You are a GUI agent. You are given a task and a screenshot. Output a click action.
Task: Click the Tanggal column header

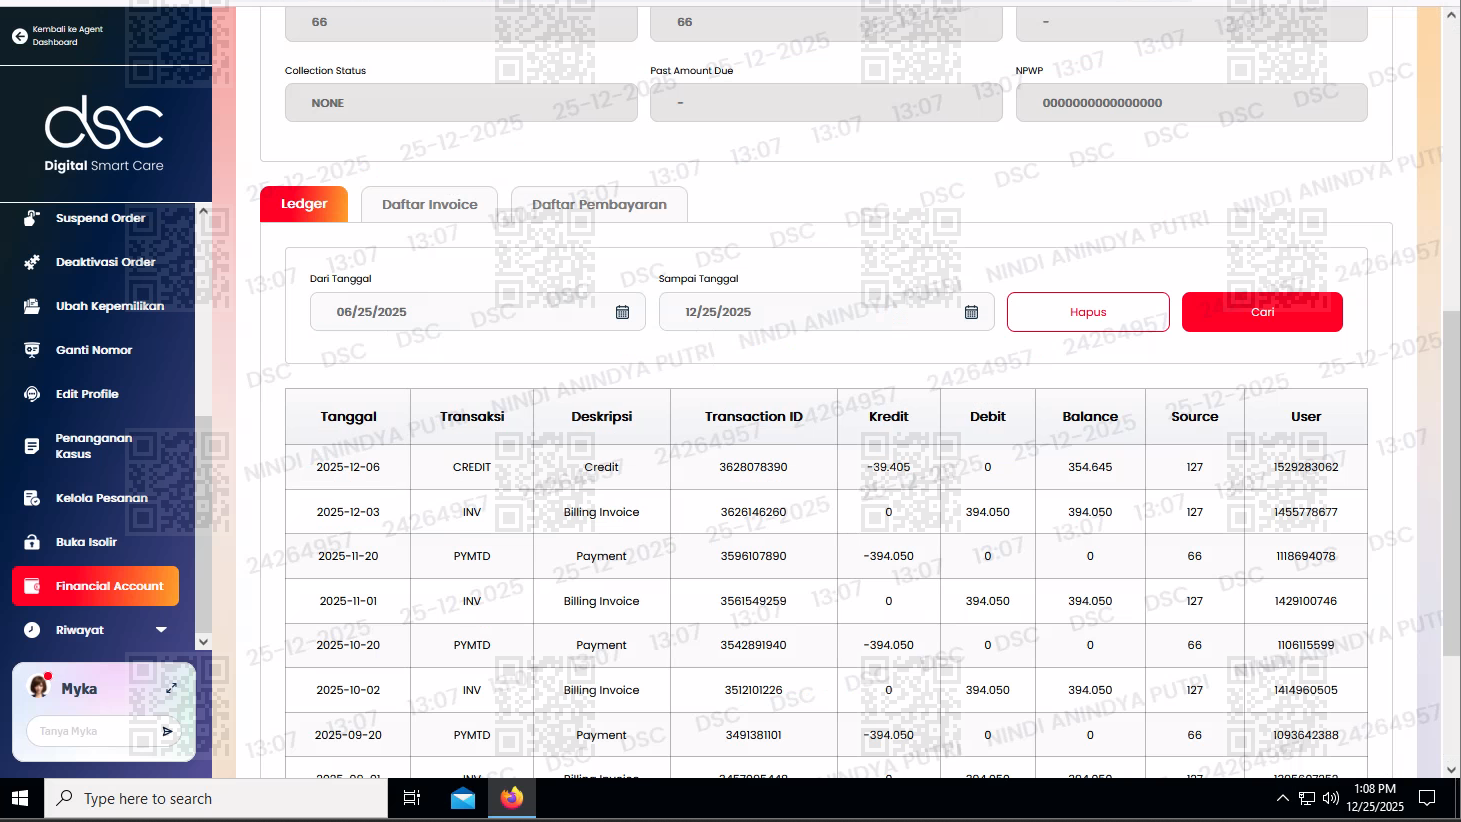[348, 417]
